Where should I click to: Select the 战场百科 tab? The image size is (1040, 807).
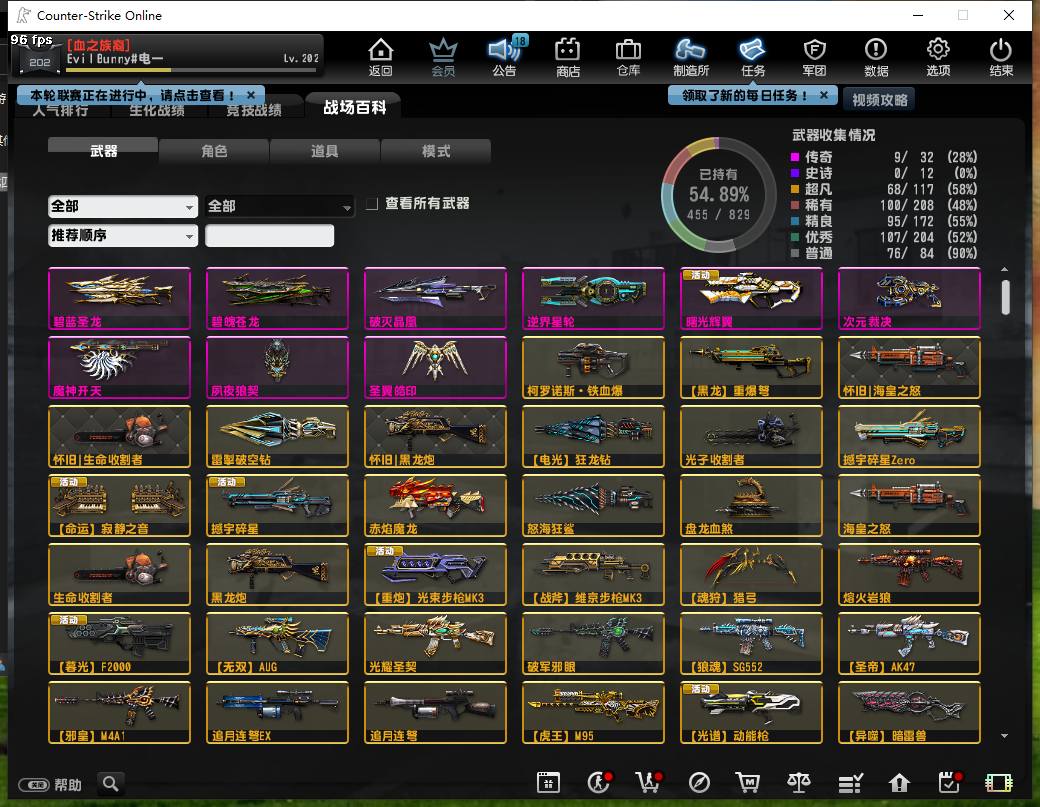click(355, 107)
